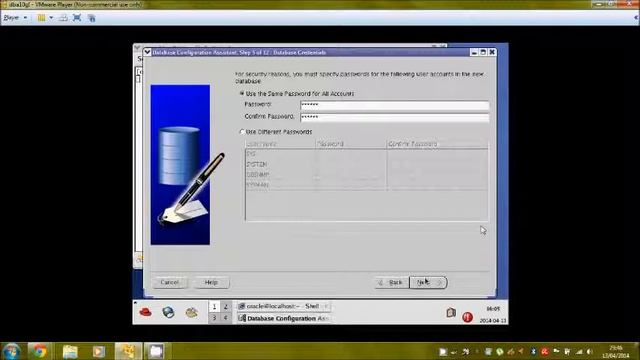Expand the VMware power options arrow
This screenshot has height=360, width=640.
[x=51, y=18]
